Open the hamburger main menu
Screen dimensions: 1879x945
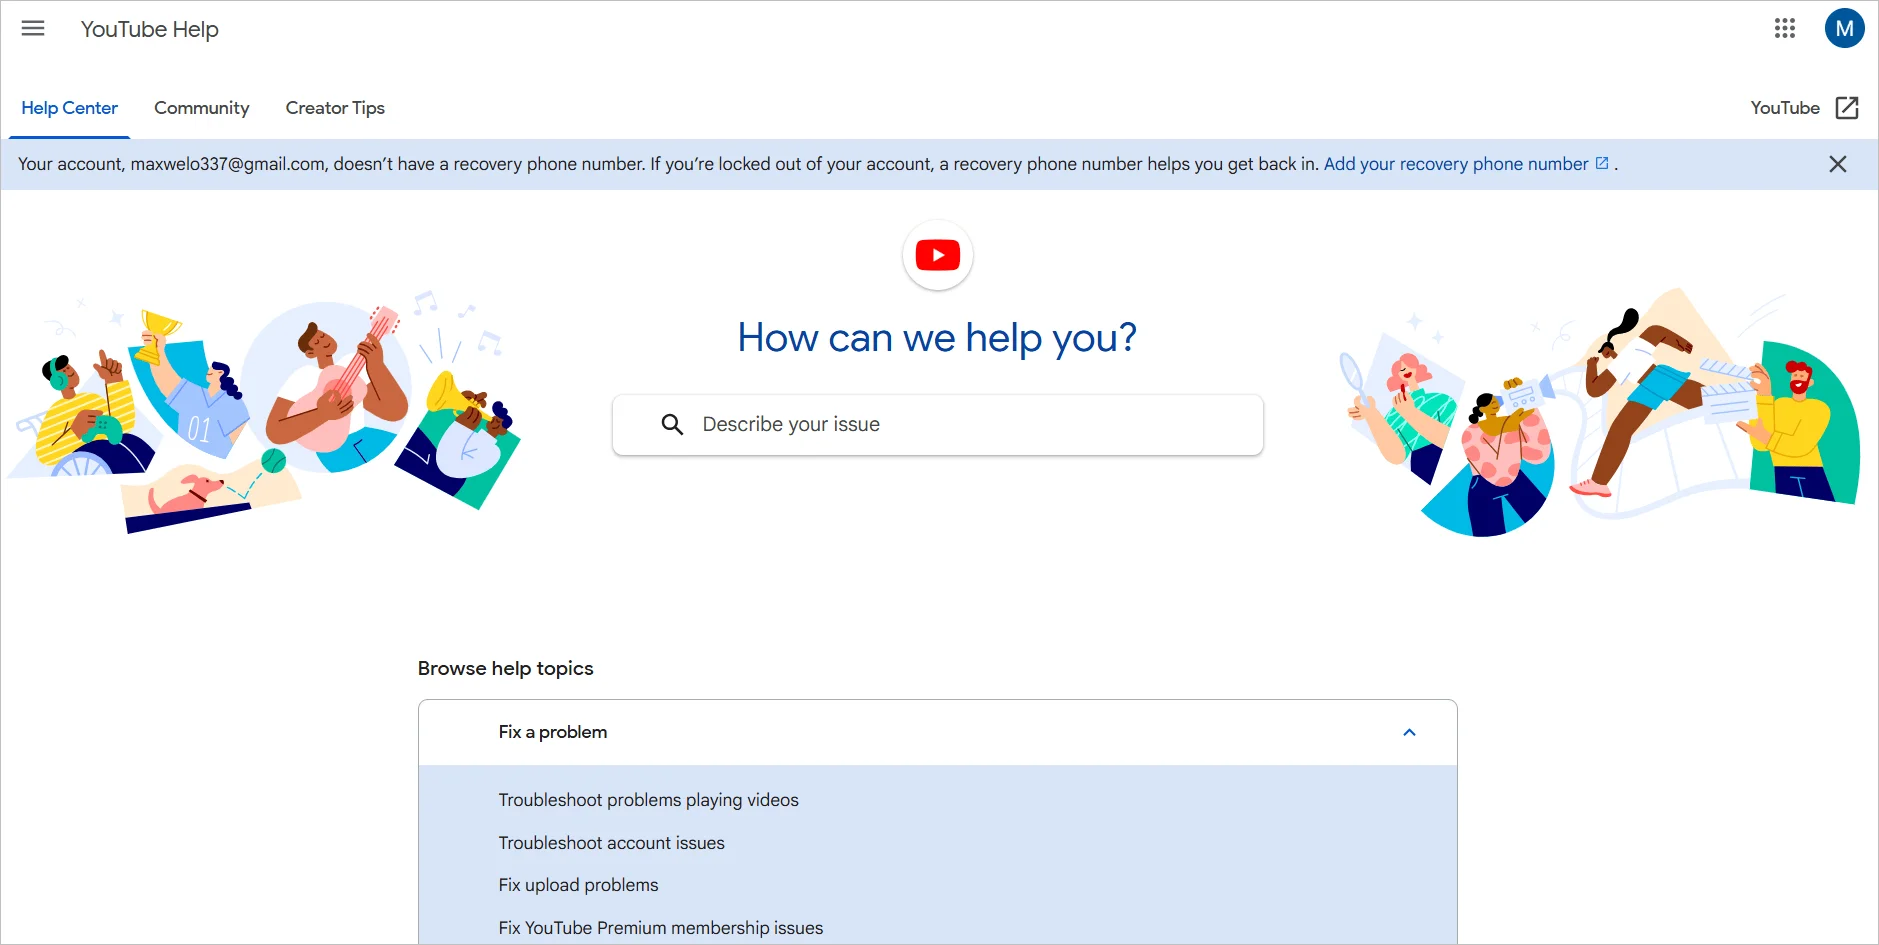[33, 28]
